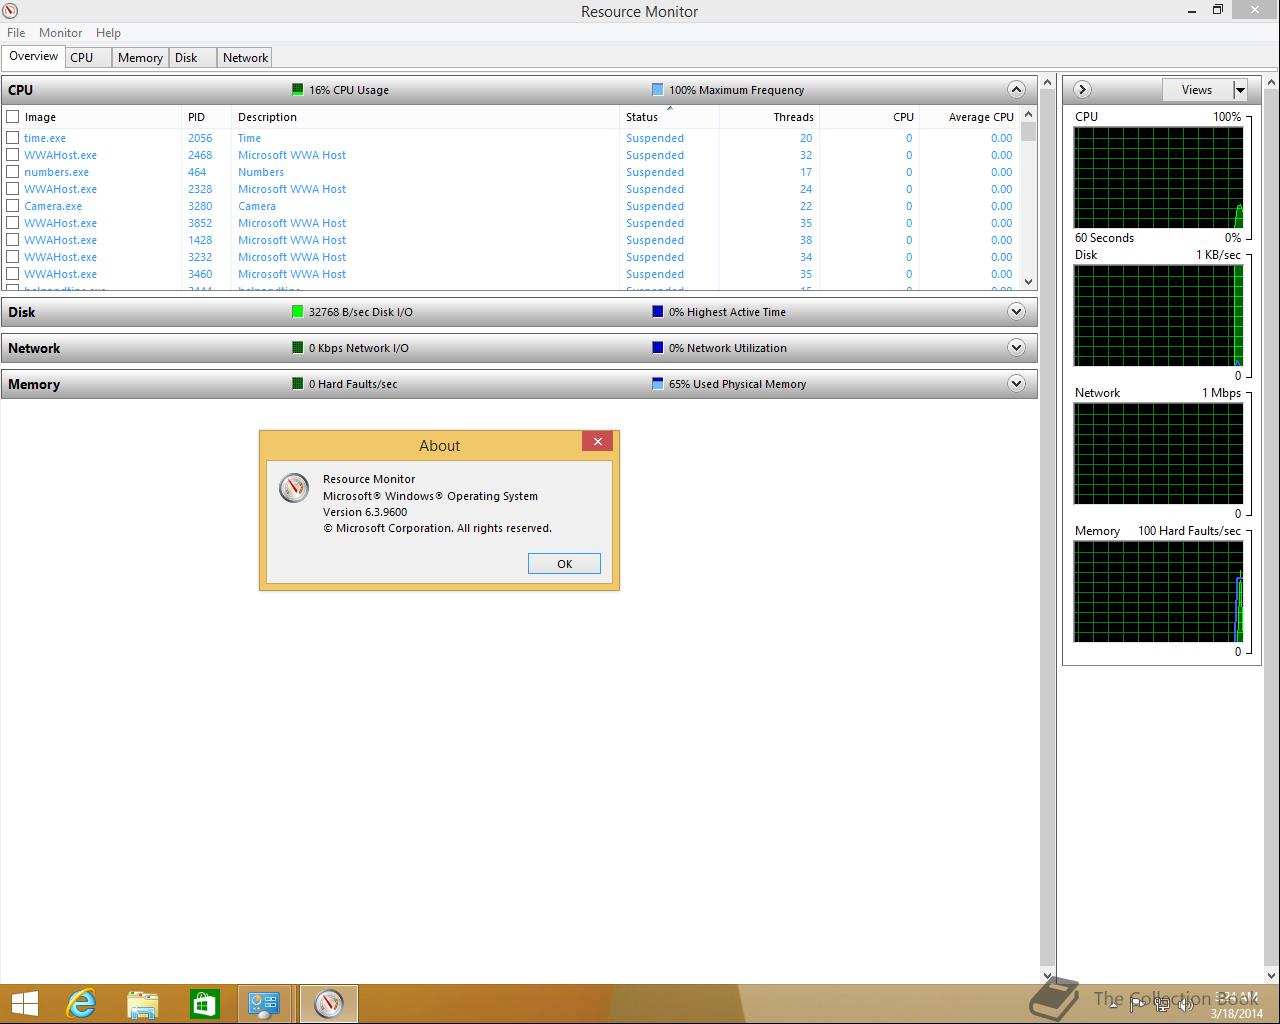Switch to the Overview tab
The height and width of the screenshot is (1024, 1280).
[33, 56]
